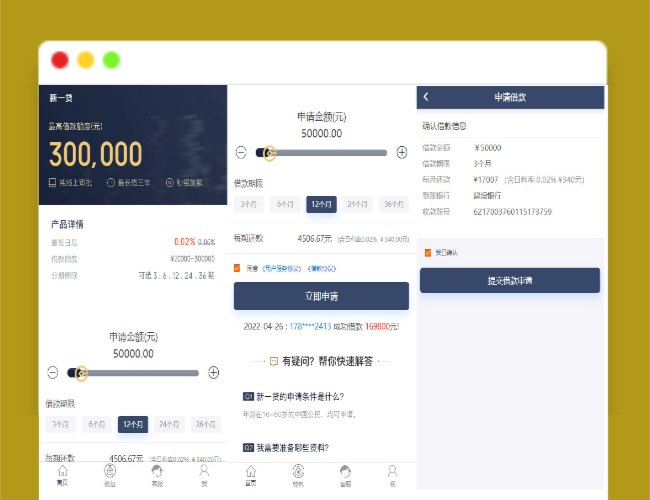Click plus icon on left screen amount slider

(213, 372)
